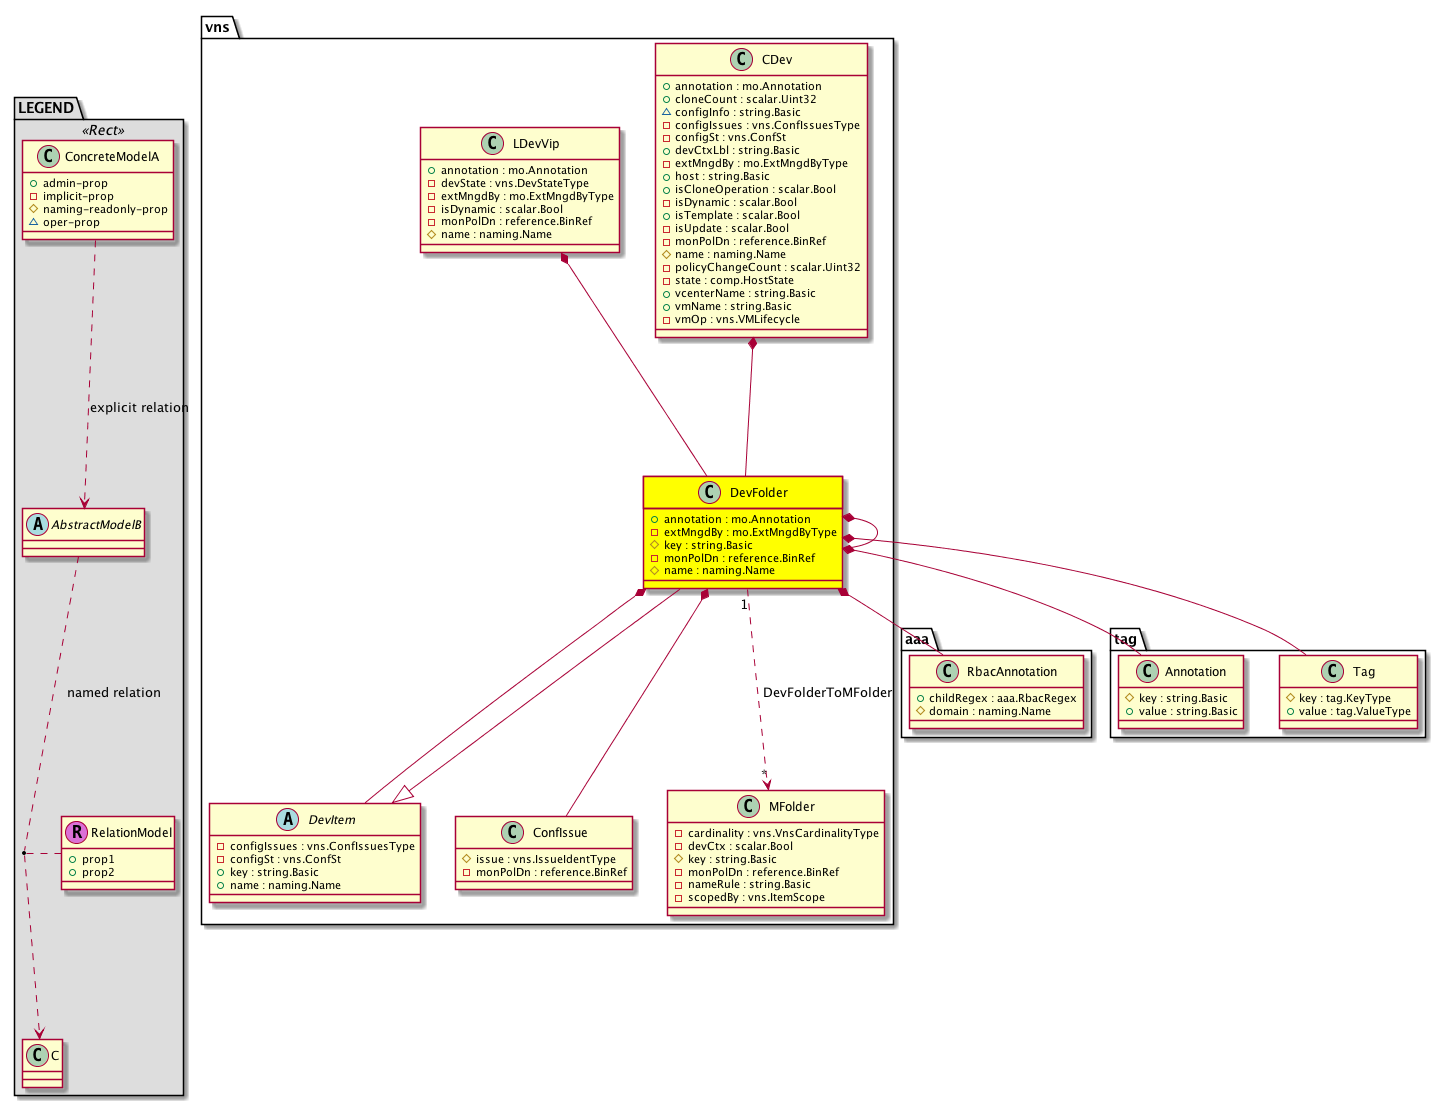This screenshot has height=1106, width=1446.
Task: Click the 'named relation' legend label
Action: pos(113,693)
